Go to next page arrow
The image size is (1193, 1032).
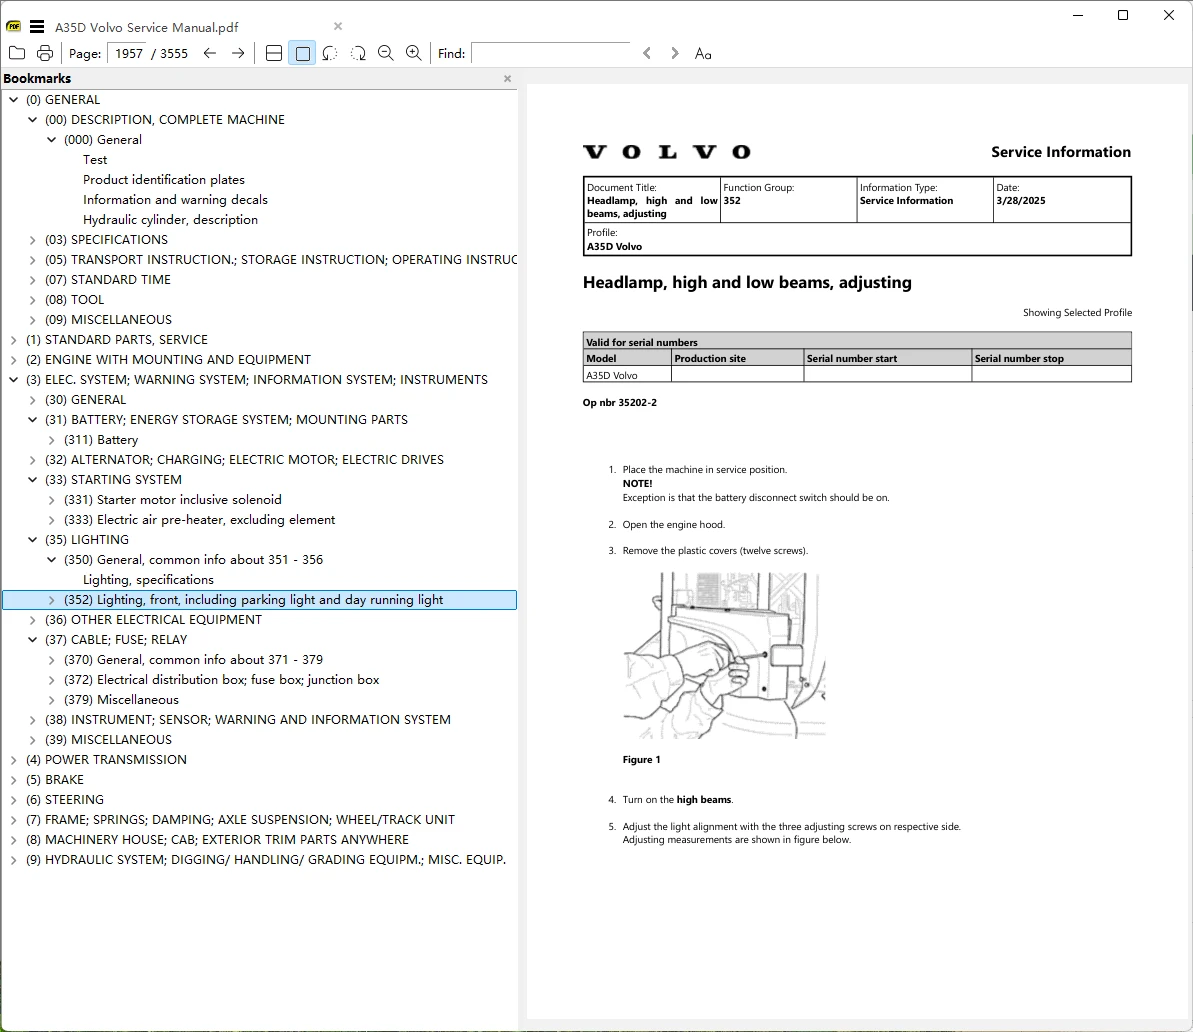click(238, 53)
